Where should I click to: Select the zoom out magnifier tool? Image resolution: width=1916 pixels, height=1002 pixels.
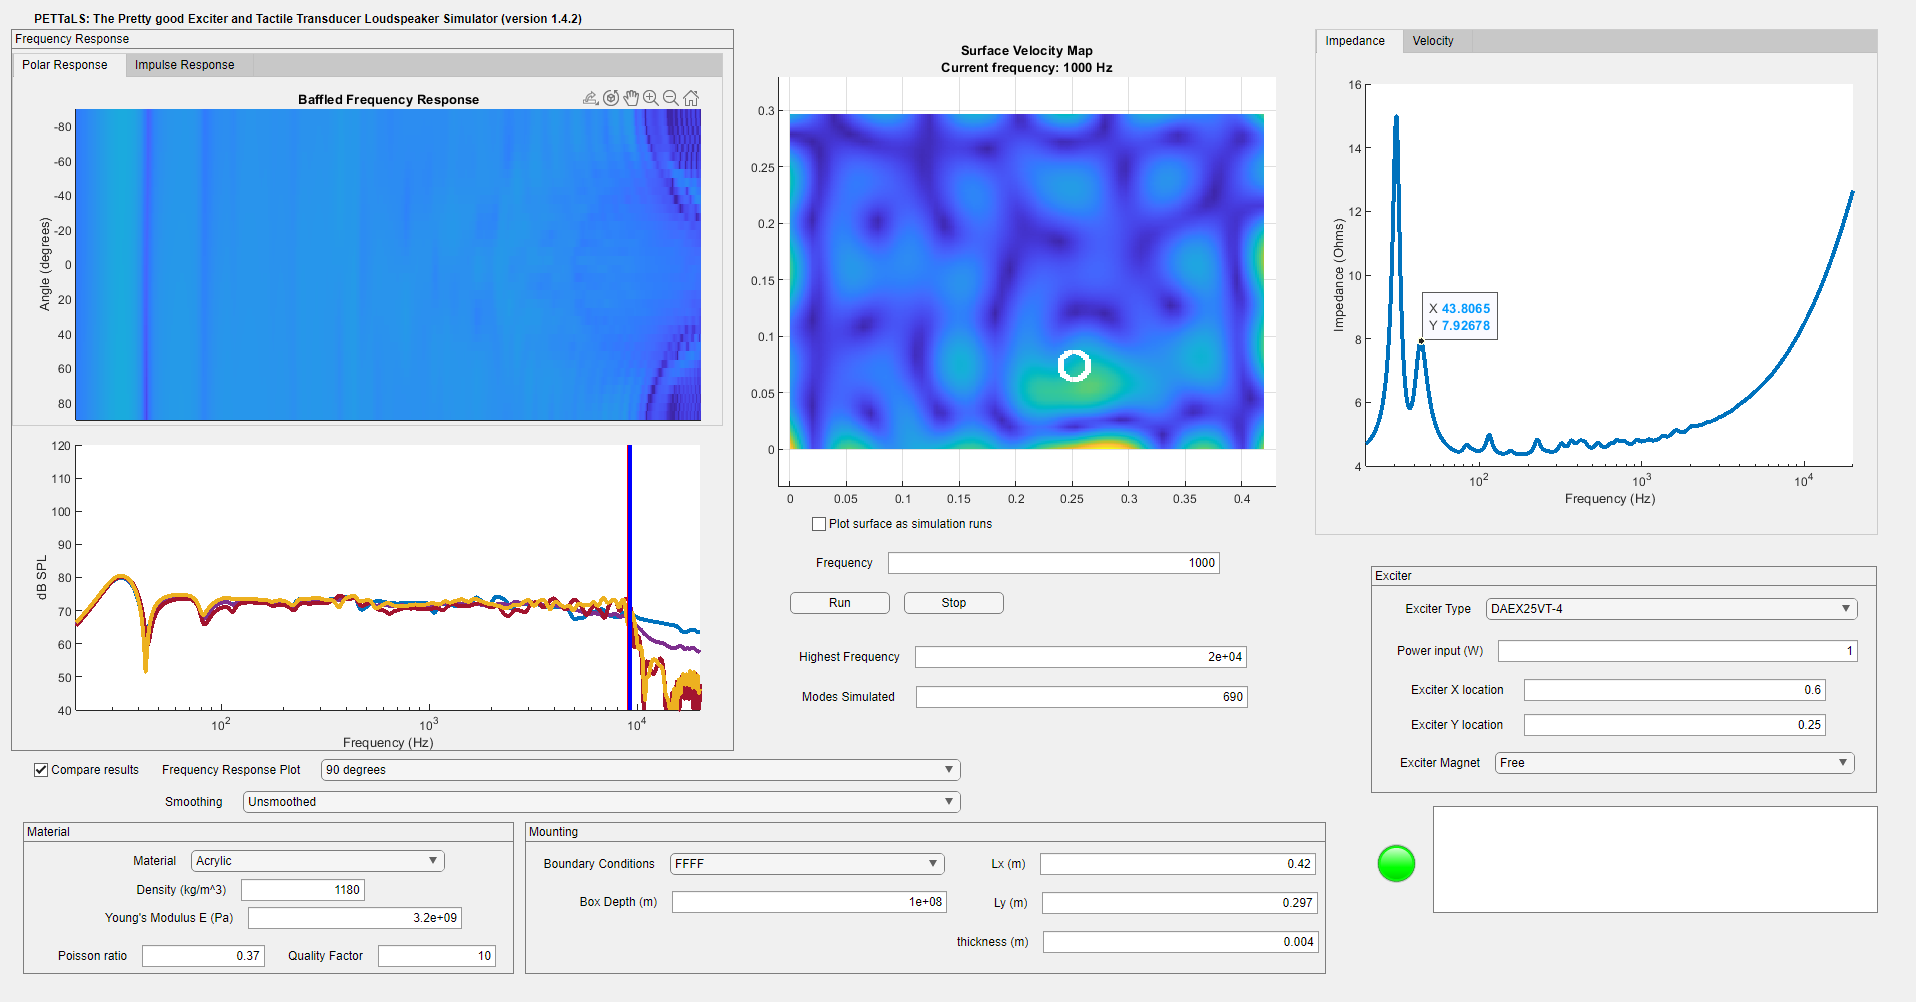(671, 98)
